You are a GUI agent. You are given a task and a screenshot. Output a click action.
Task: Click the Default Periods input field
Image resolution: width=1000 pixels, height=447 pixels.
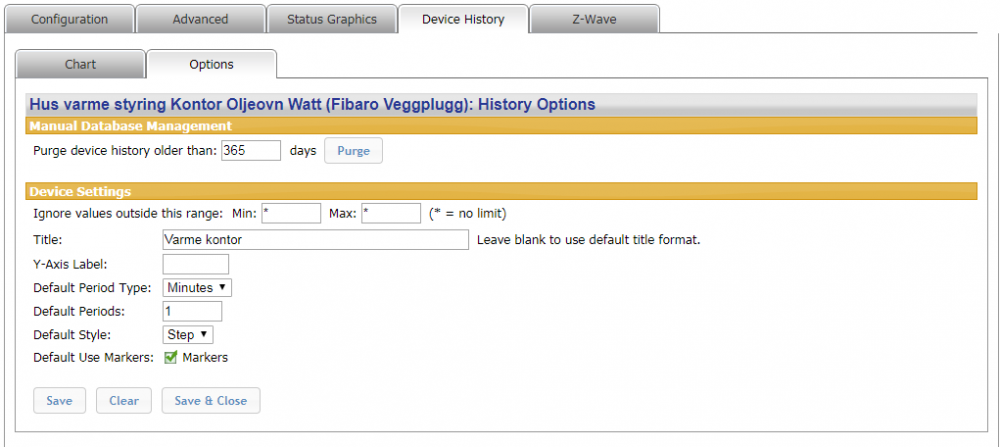(191, 311)
